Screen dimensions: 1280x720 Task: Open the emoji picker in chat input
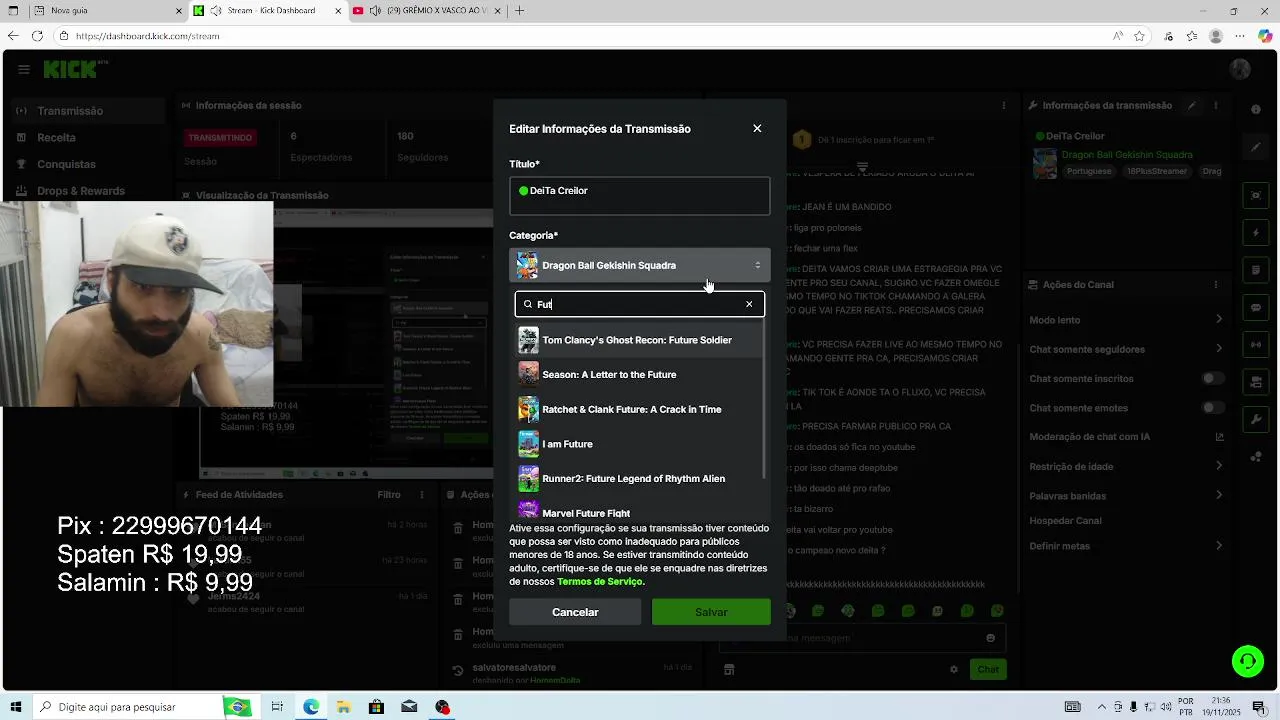pos(991,638)
